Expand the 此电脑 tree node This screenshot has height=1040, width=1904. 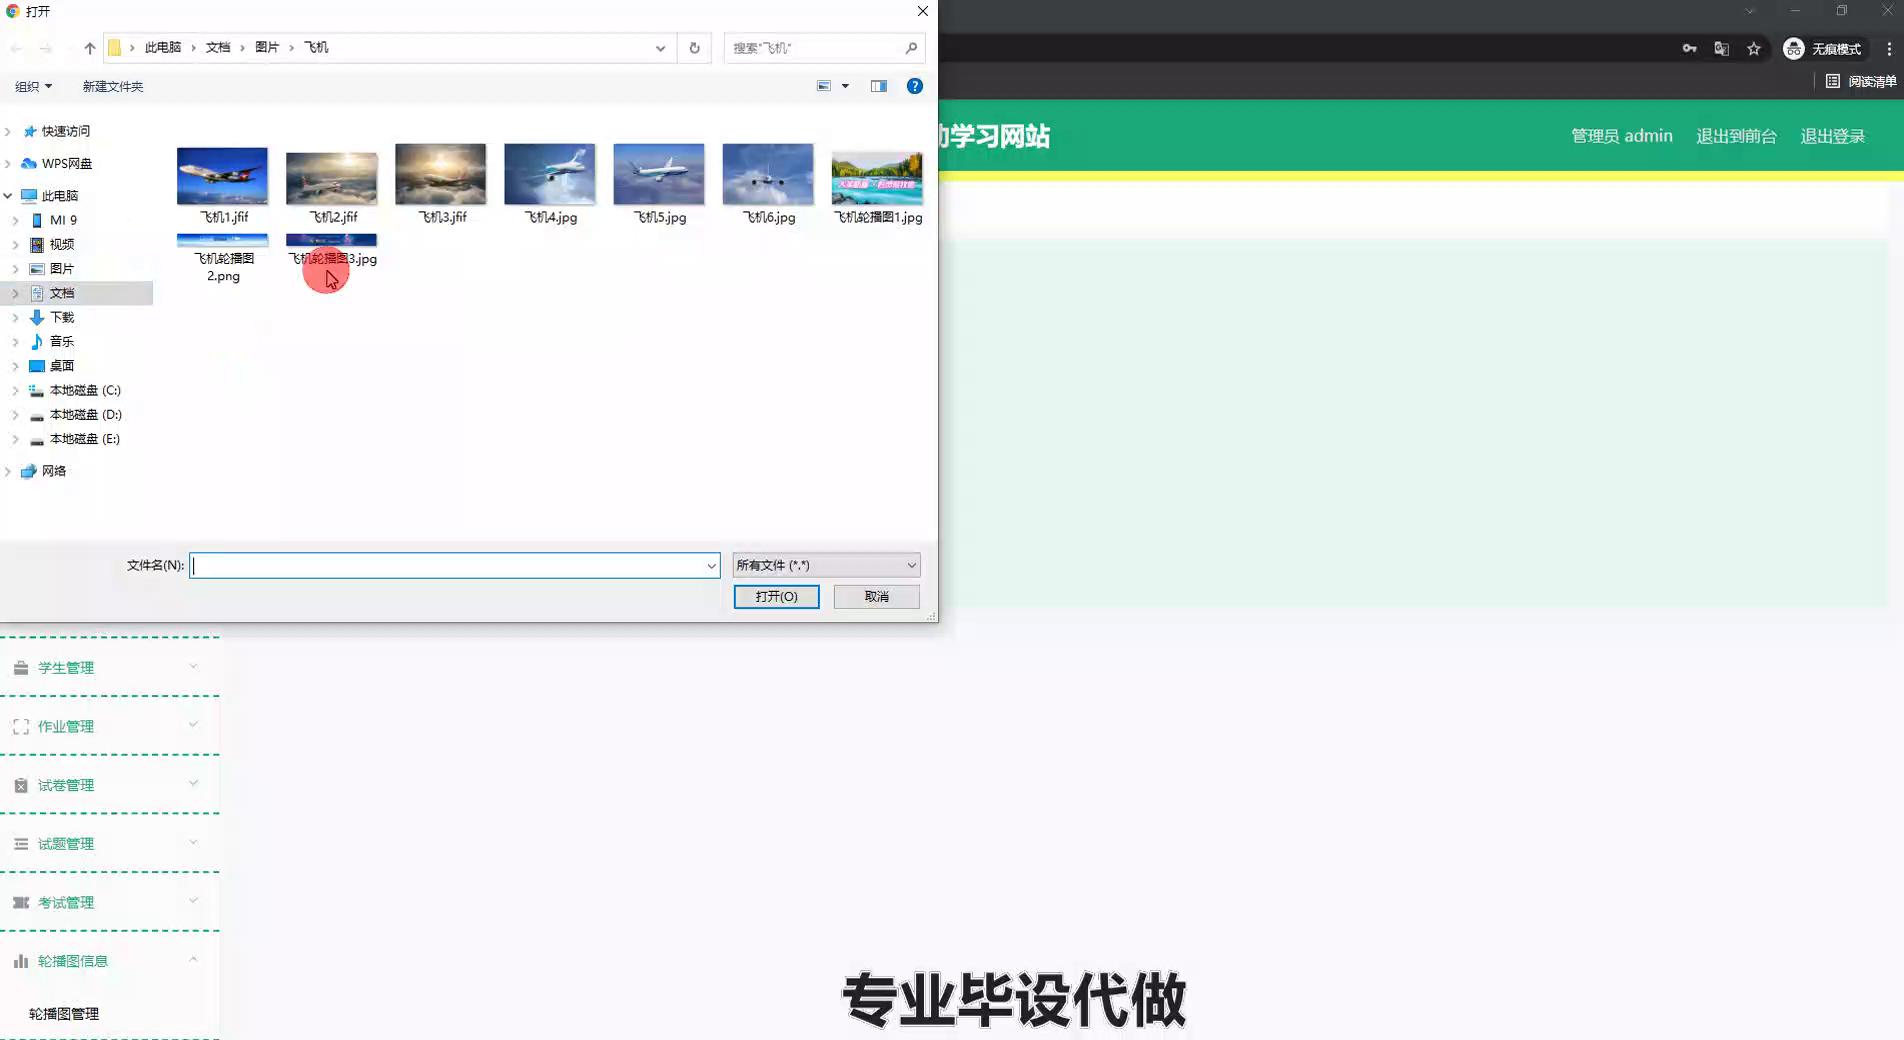8,196
